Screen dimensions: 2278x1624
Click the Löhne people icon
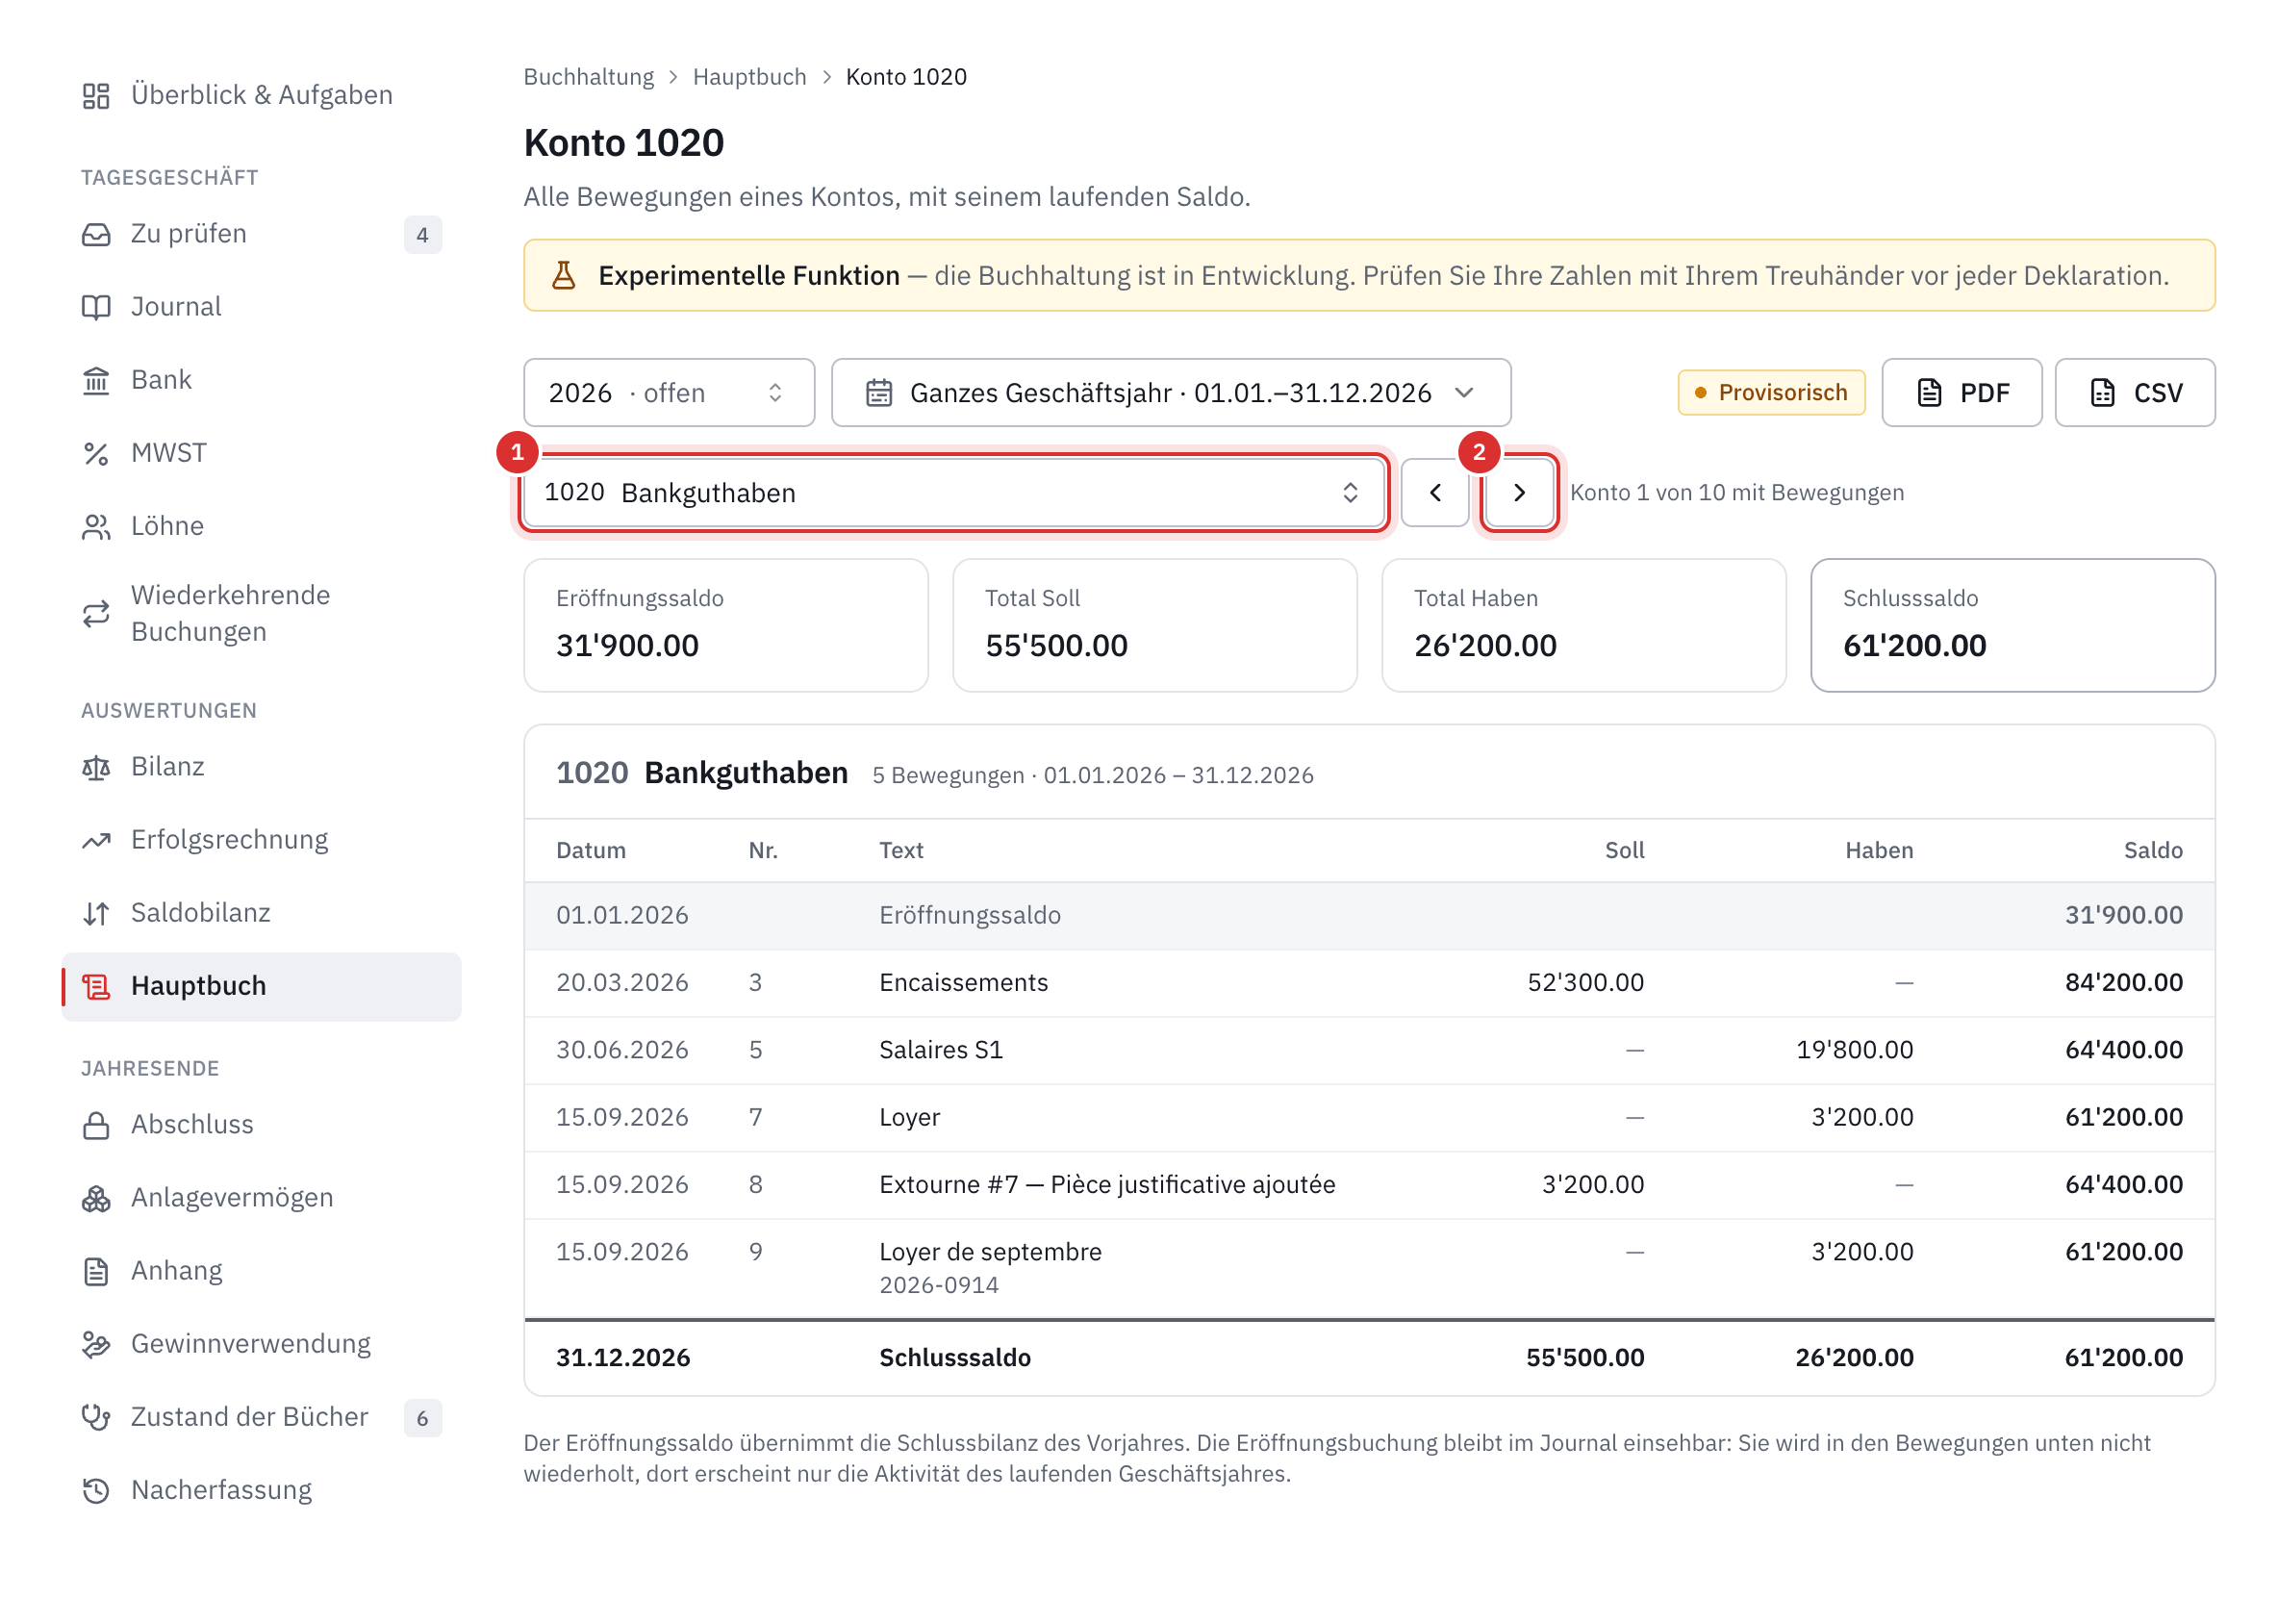96,526
